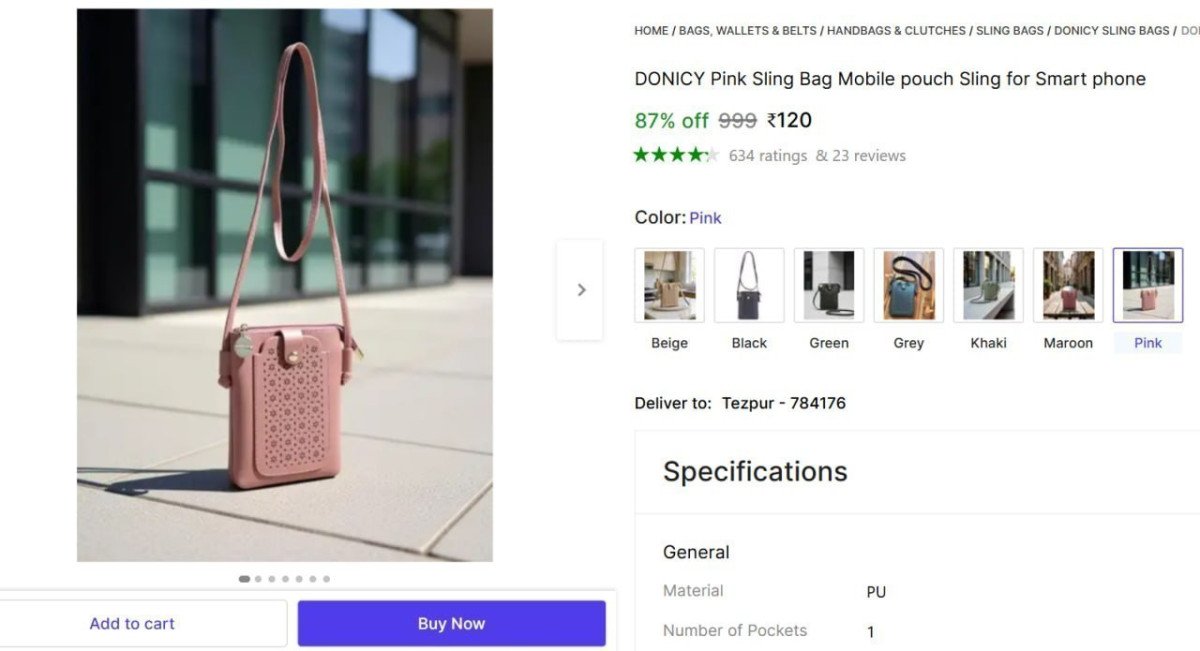1200x651 pixels.
Task: View DONICY SLING BAGS breadcrumb
Action: tap(1111, 30)
